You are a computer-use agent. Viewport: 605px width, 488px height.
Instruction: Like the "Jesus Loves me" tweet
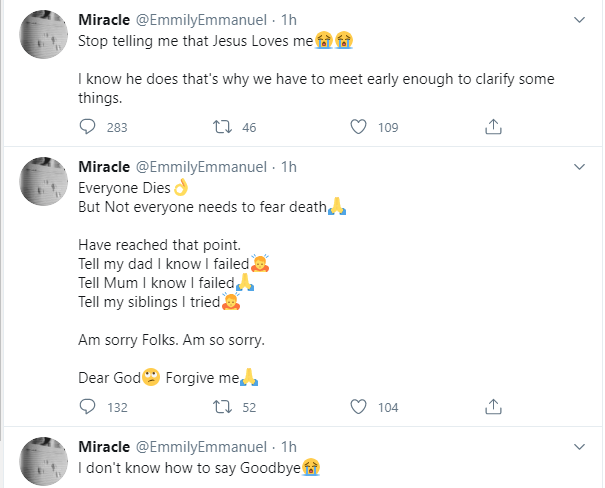pos(359,127)
